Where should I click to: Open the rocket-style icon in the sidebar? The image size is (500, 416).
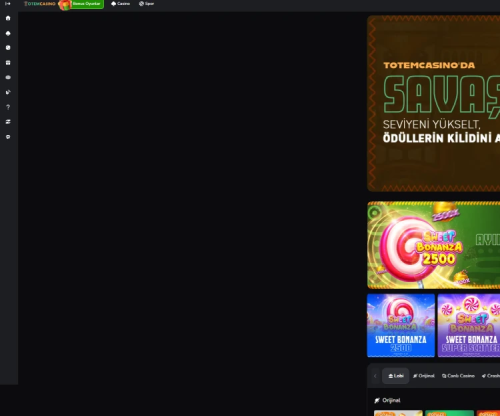click(x=8, y=92)
